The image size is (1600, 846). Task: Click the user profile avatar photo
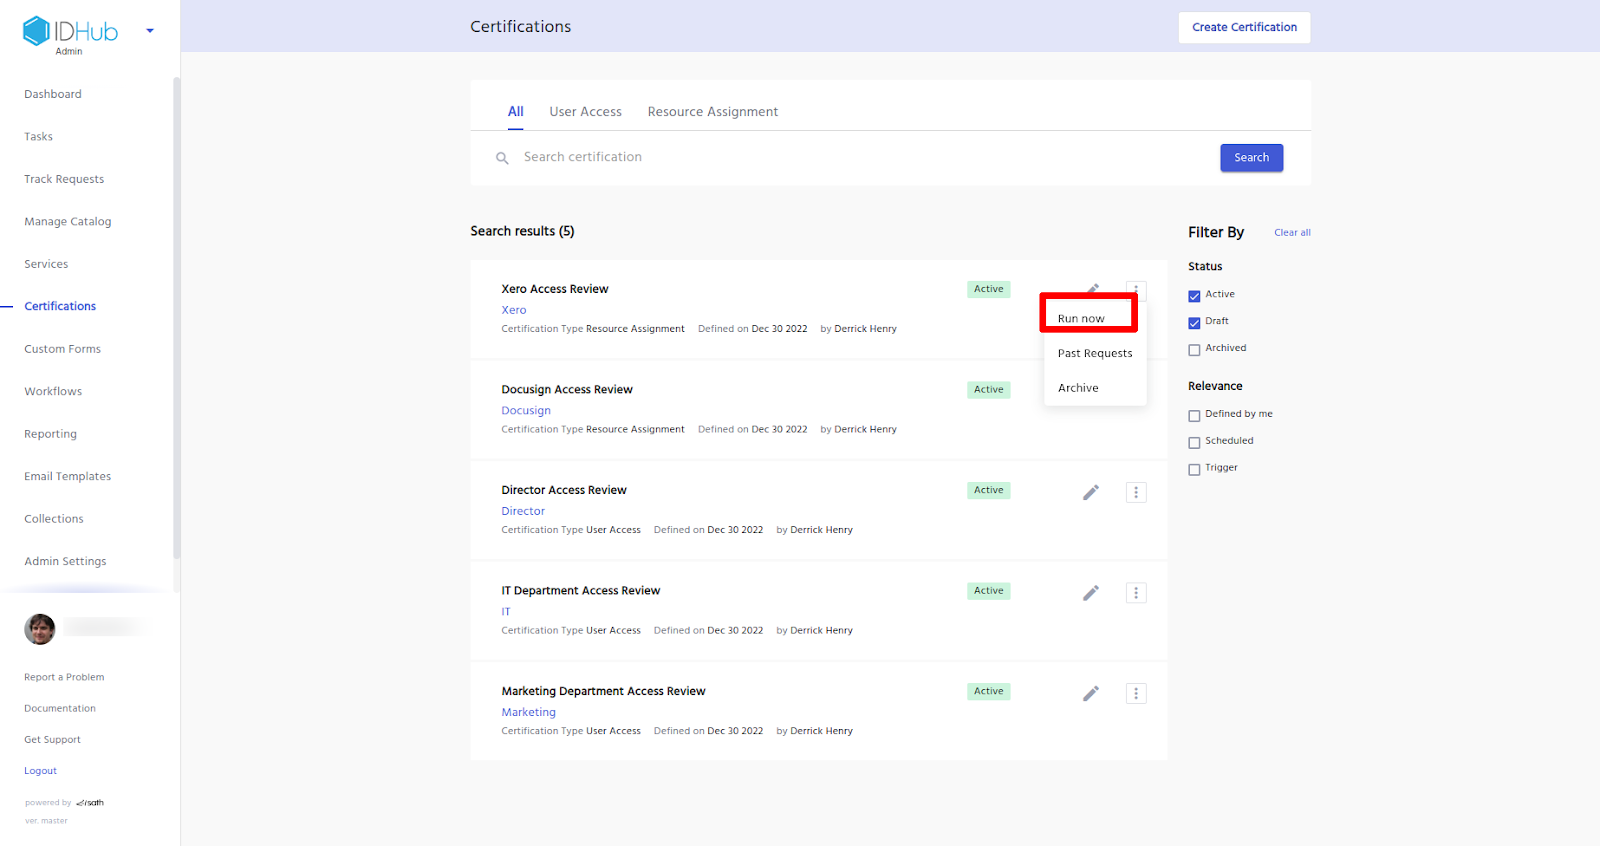pos(40,629)
